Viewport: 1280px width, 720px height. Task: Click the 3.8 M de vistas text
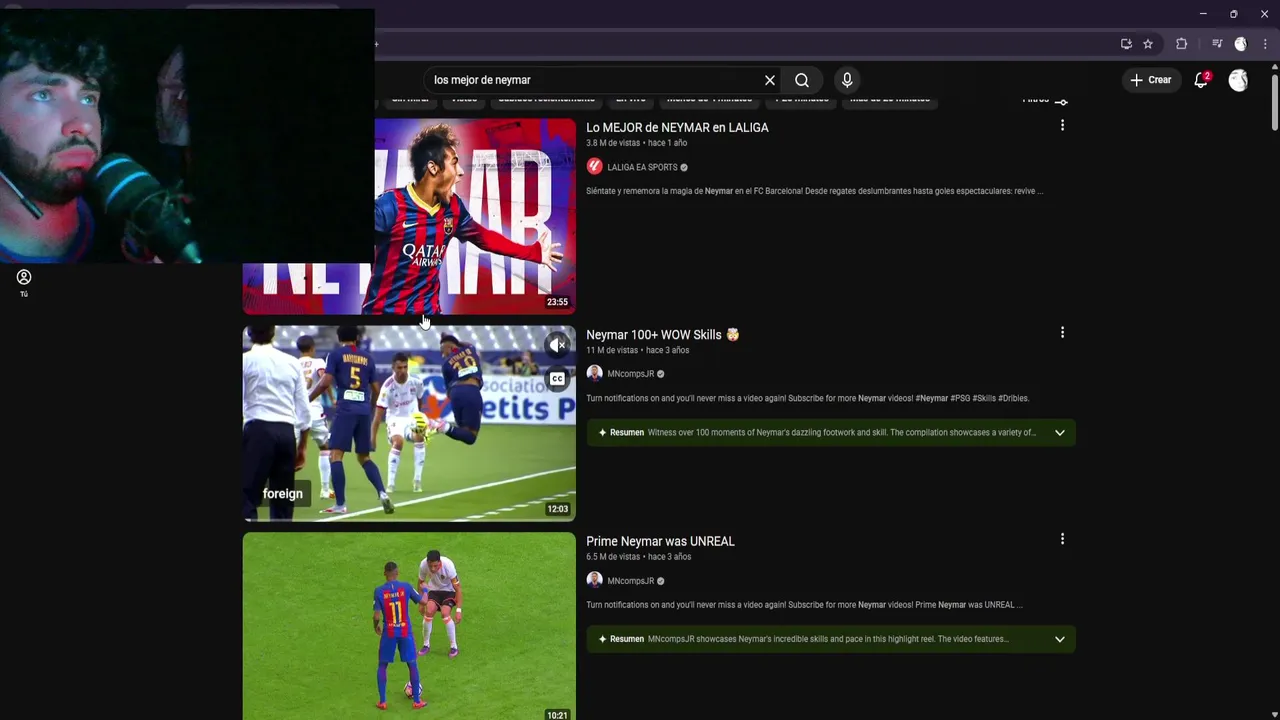coord(613,143)
